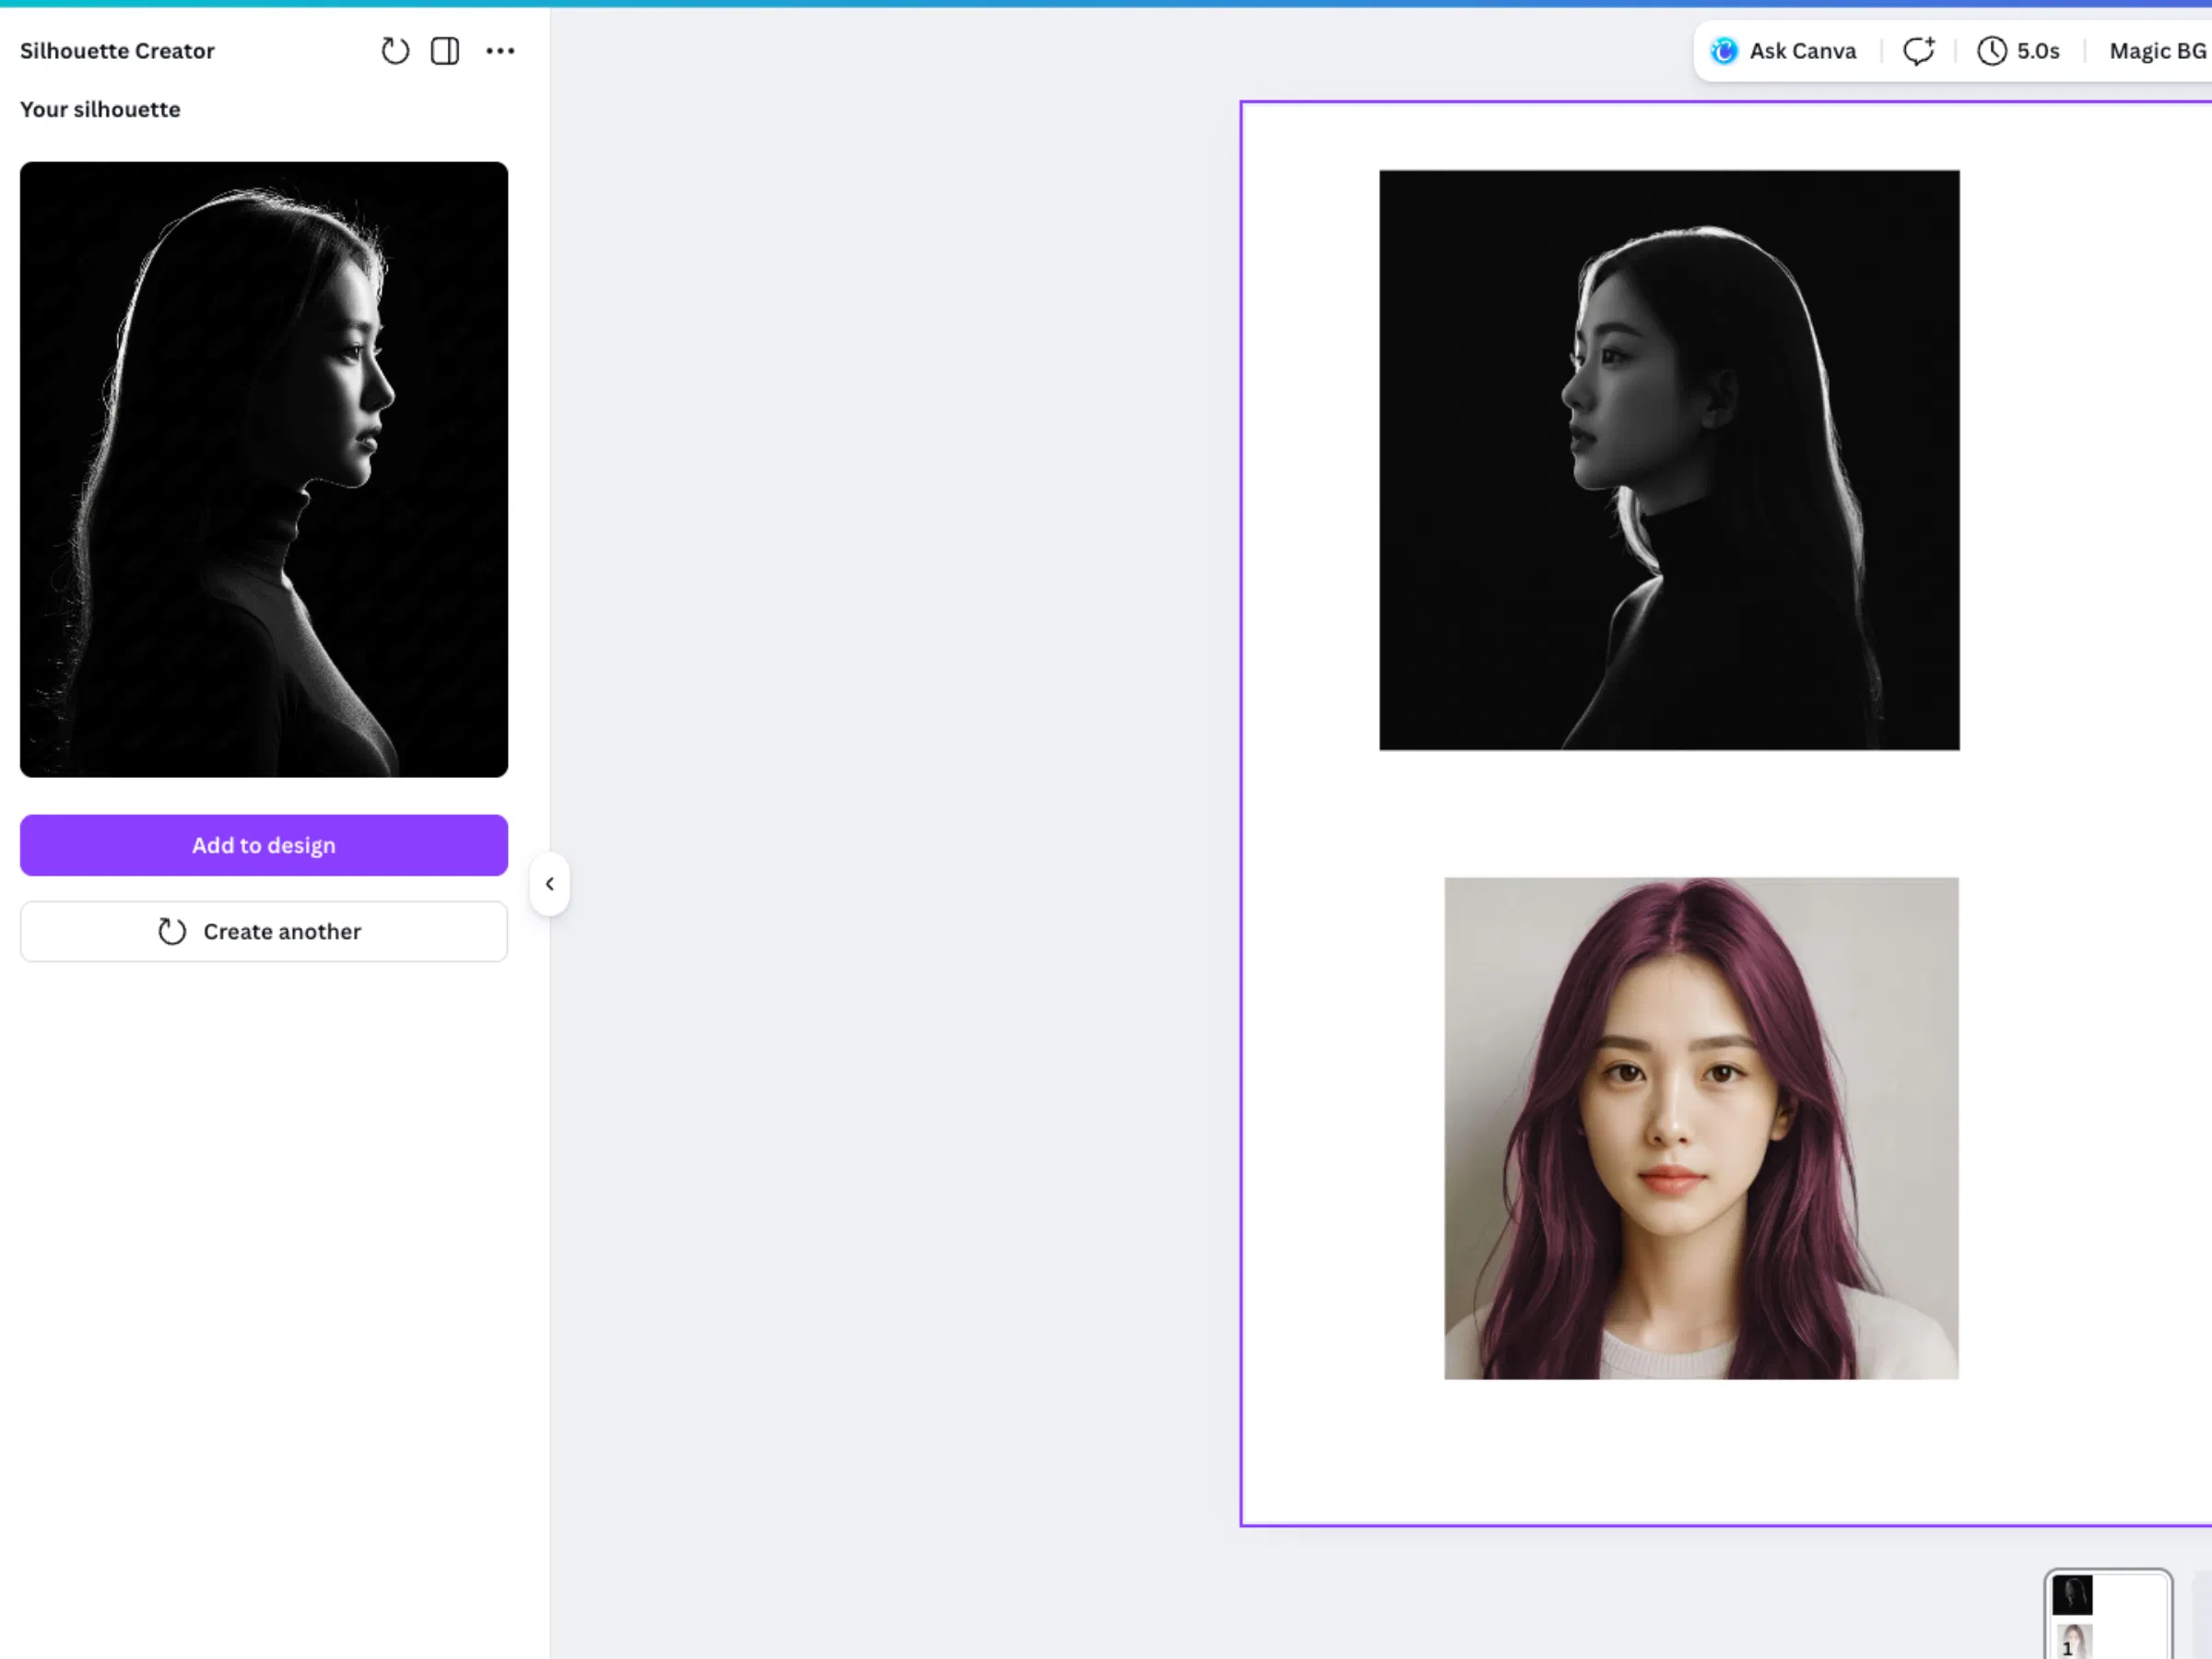Open Magic BG tool
2212x1659 pixels.
(2157, 51)
